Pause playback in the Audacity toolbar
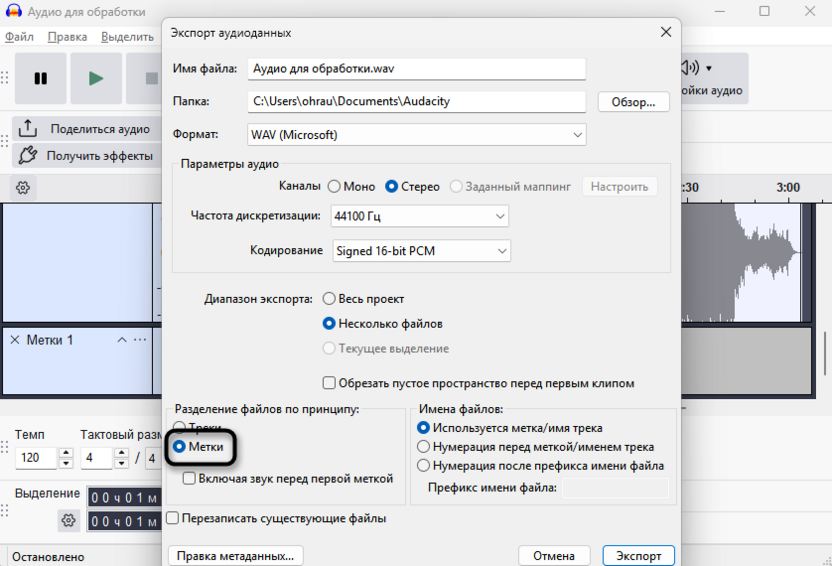Screen dimensions: 832x566 40,79
